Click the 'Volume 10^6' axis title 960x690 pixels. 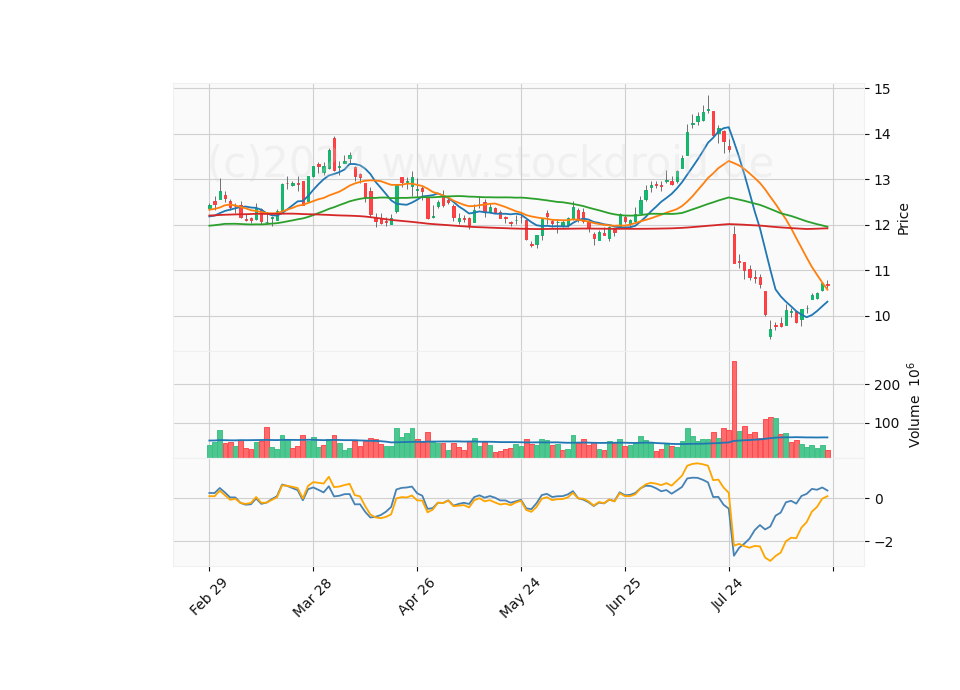(913, 405)
